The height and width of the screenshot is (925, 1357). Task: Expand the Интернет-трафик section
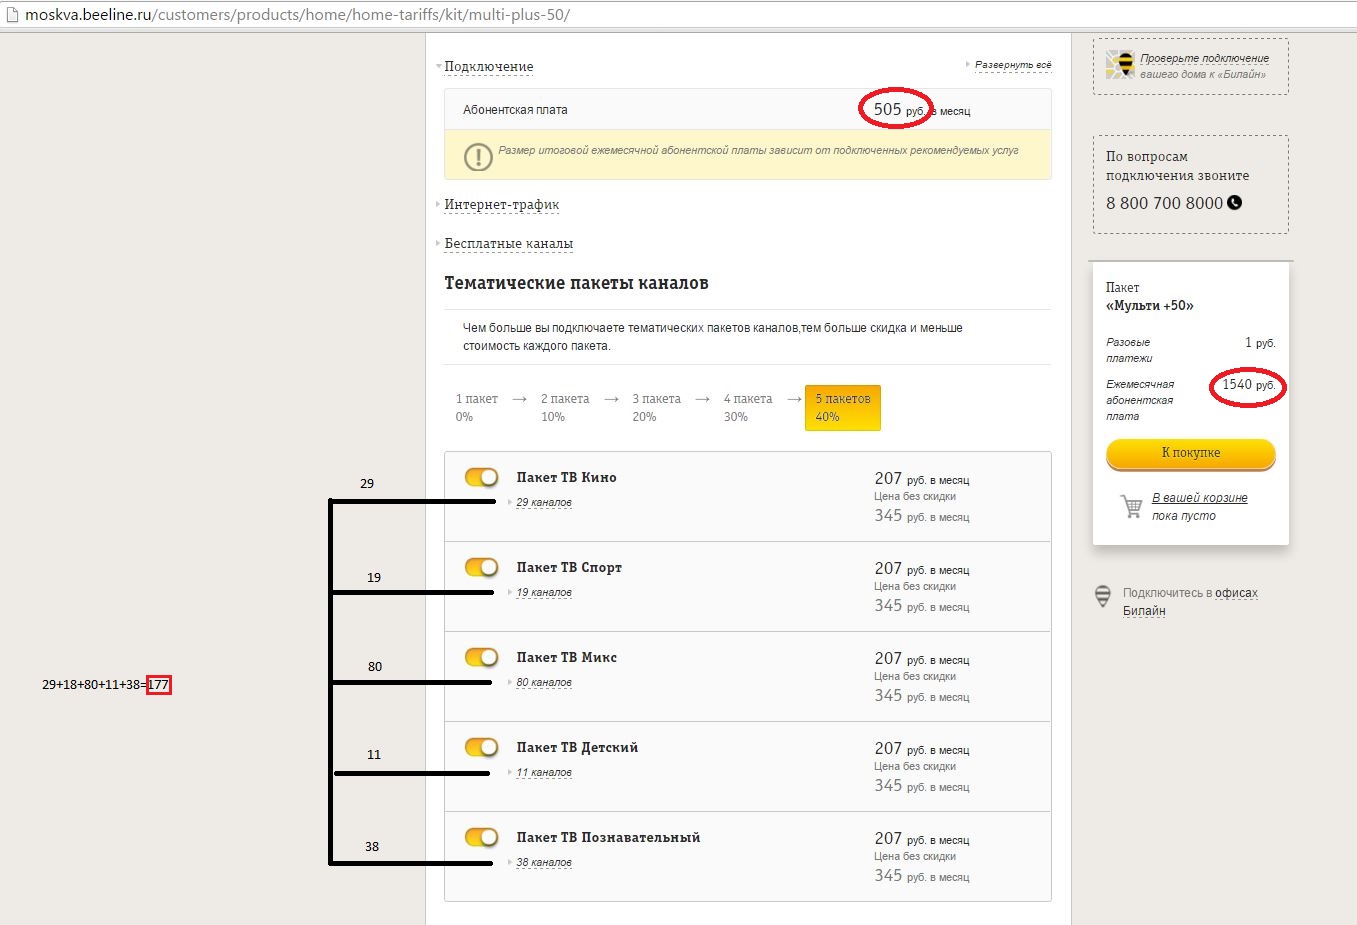pyautogui.click(x=501, y=205)
